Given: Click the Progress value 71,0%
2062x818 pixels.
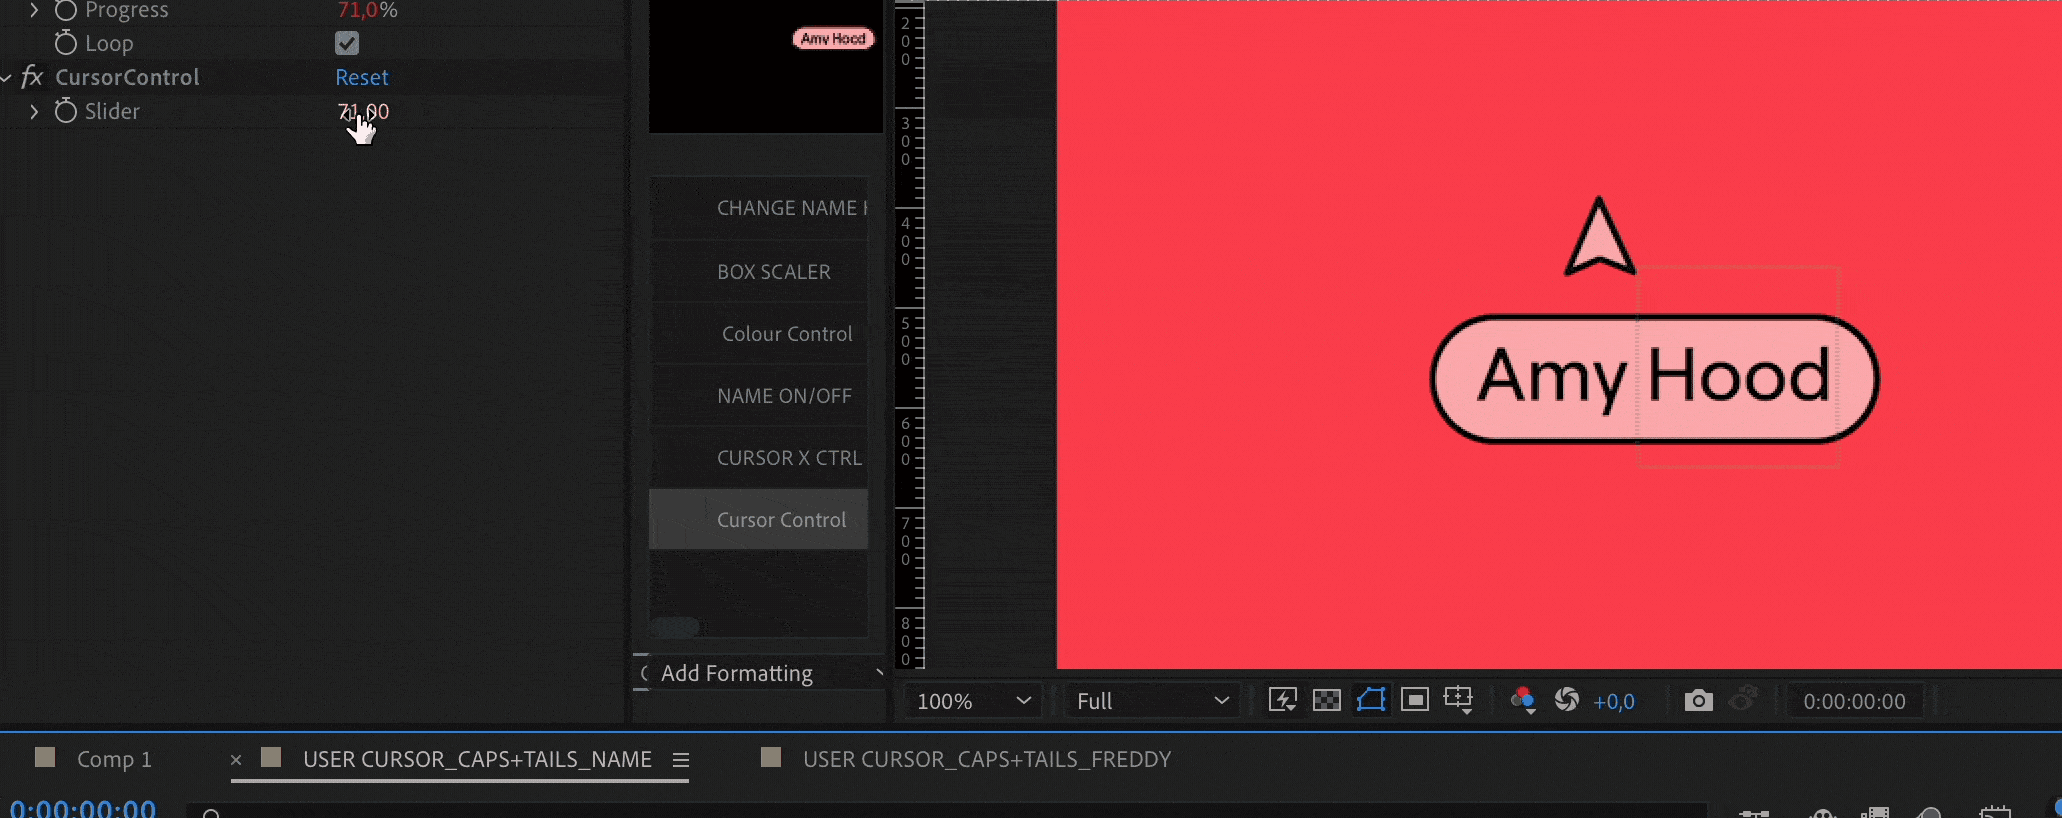Looking at the screenshot, I should [367, 10].
